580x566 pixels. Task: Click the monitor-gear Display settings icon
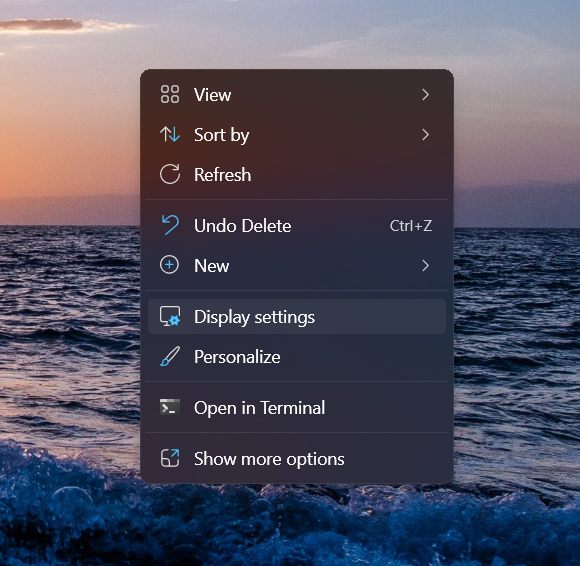(x=170, y=317)
